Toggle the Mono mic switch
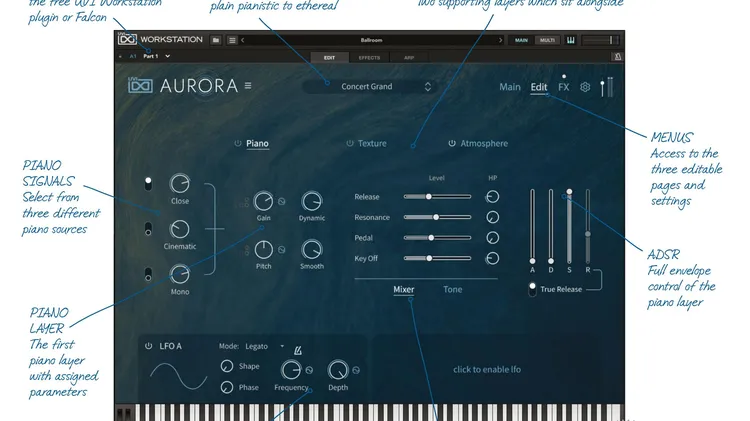The width and height of the screenshot is (750, 421). 148,275
